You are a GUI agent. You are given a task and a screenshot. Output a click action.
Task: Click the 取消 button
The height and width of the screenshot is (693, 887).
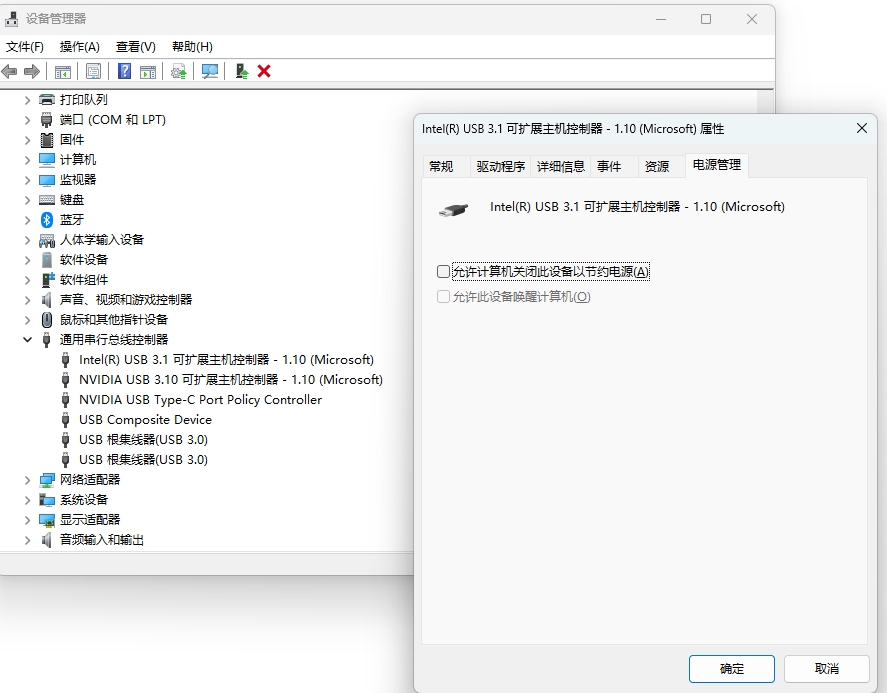click(826, 669)
